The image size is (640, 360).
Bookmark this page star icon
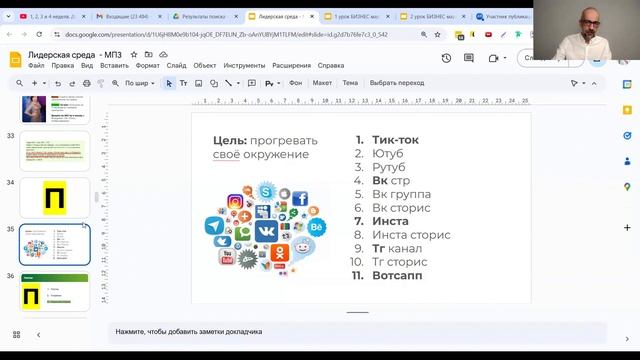(438, 35)
